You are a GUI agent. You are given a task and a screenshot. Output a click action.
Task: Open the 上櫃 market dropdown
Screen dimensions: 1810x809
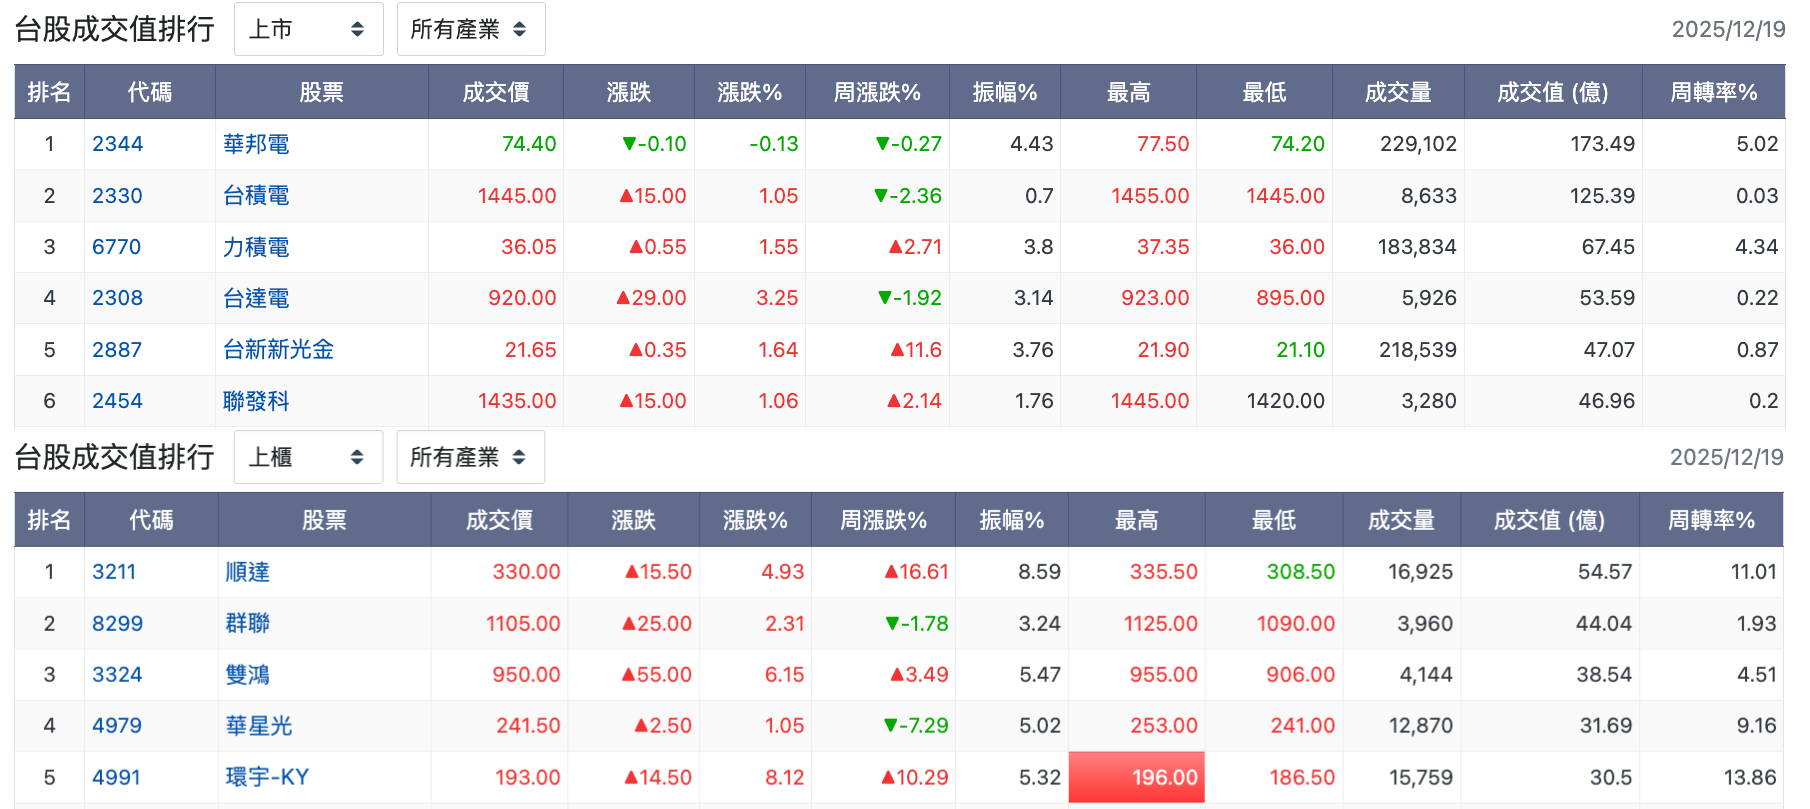308,457
